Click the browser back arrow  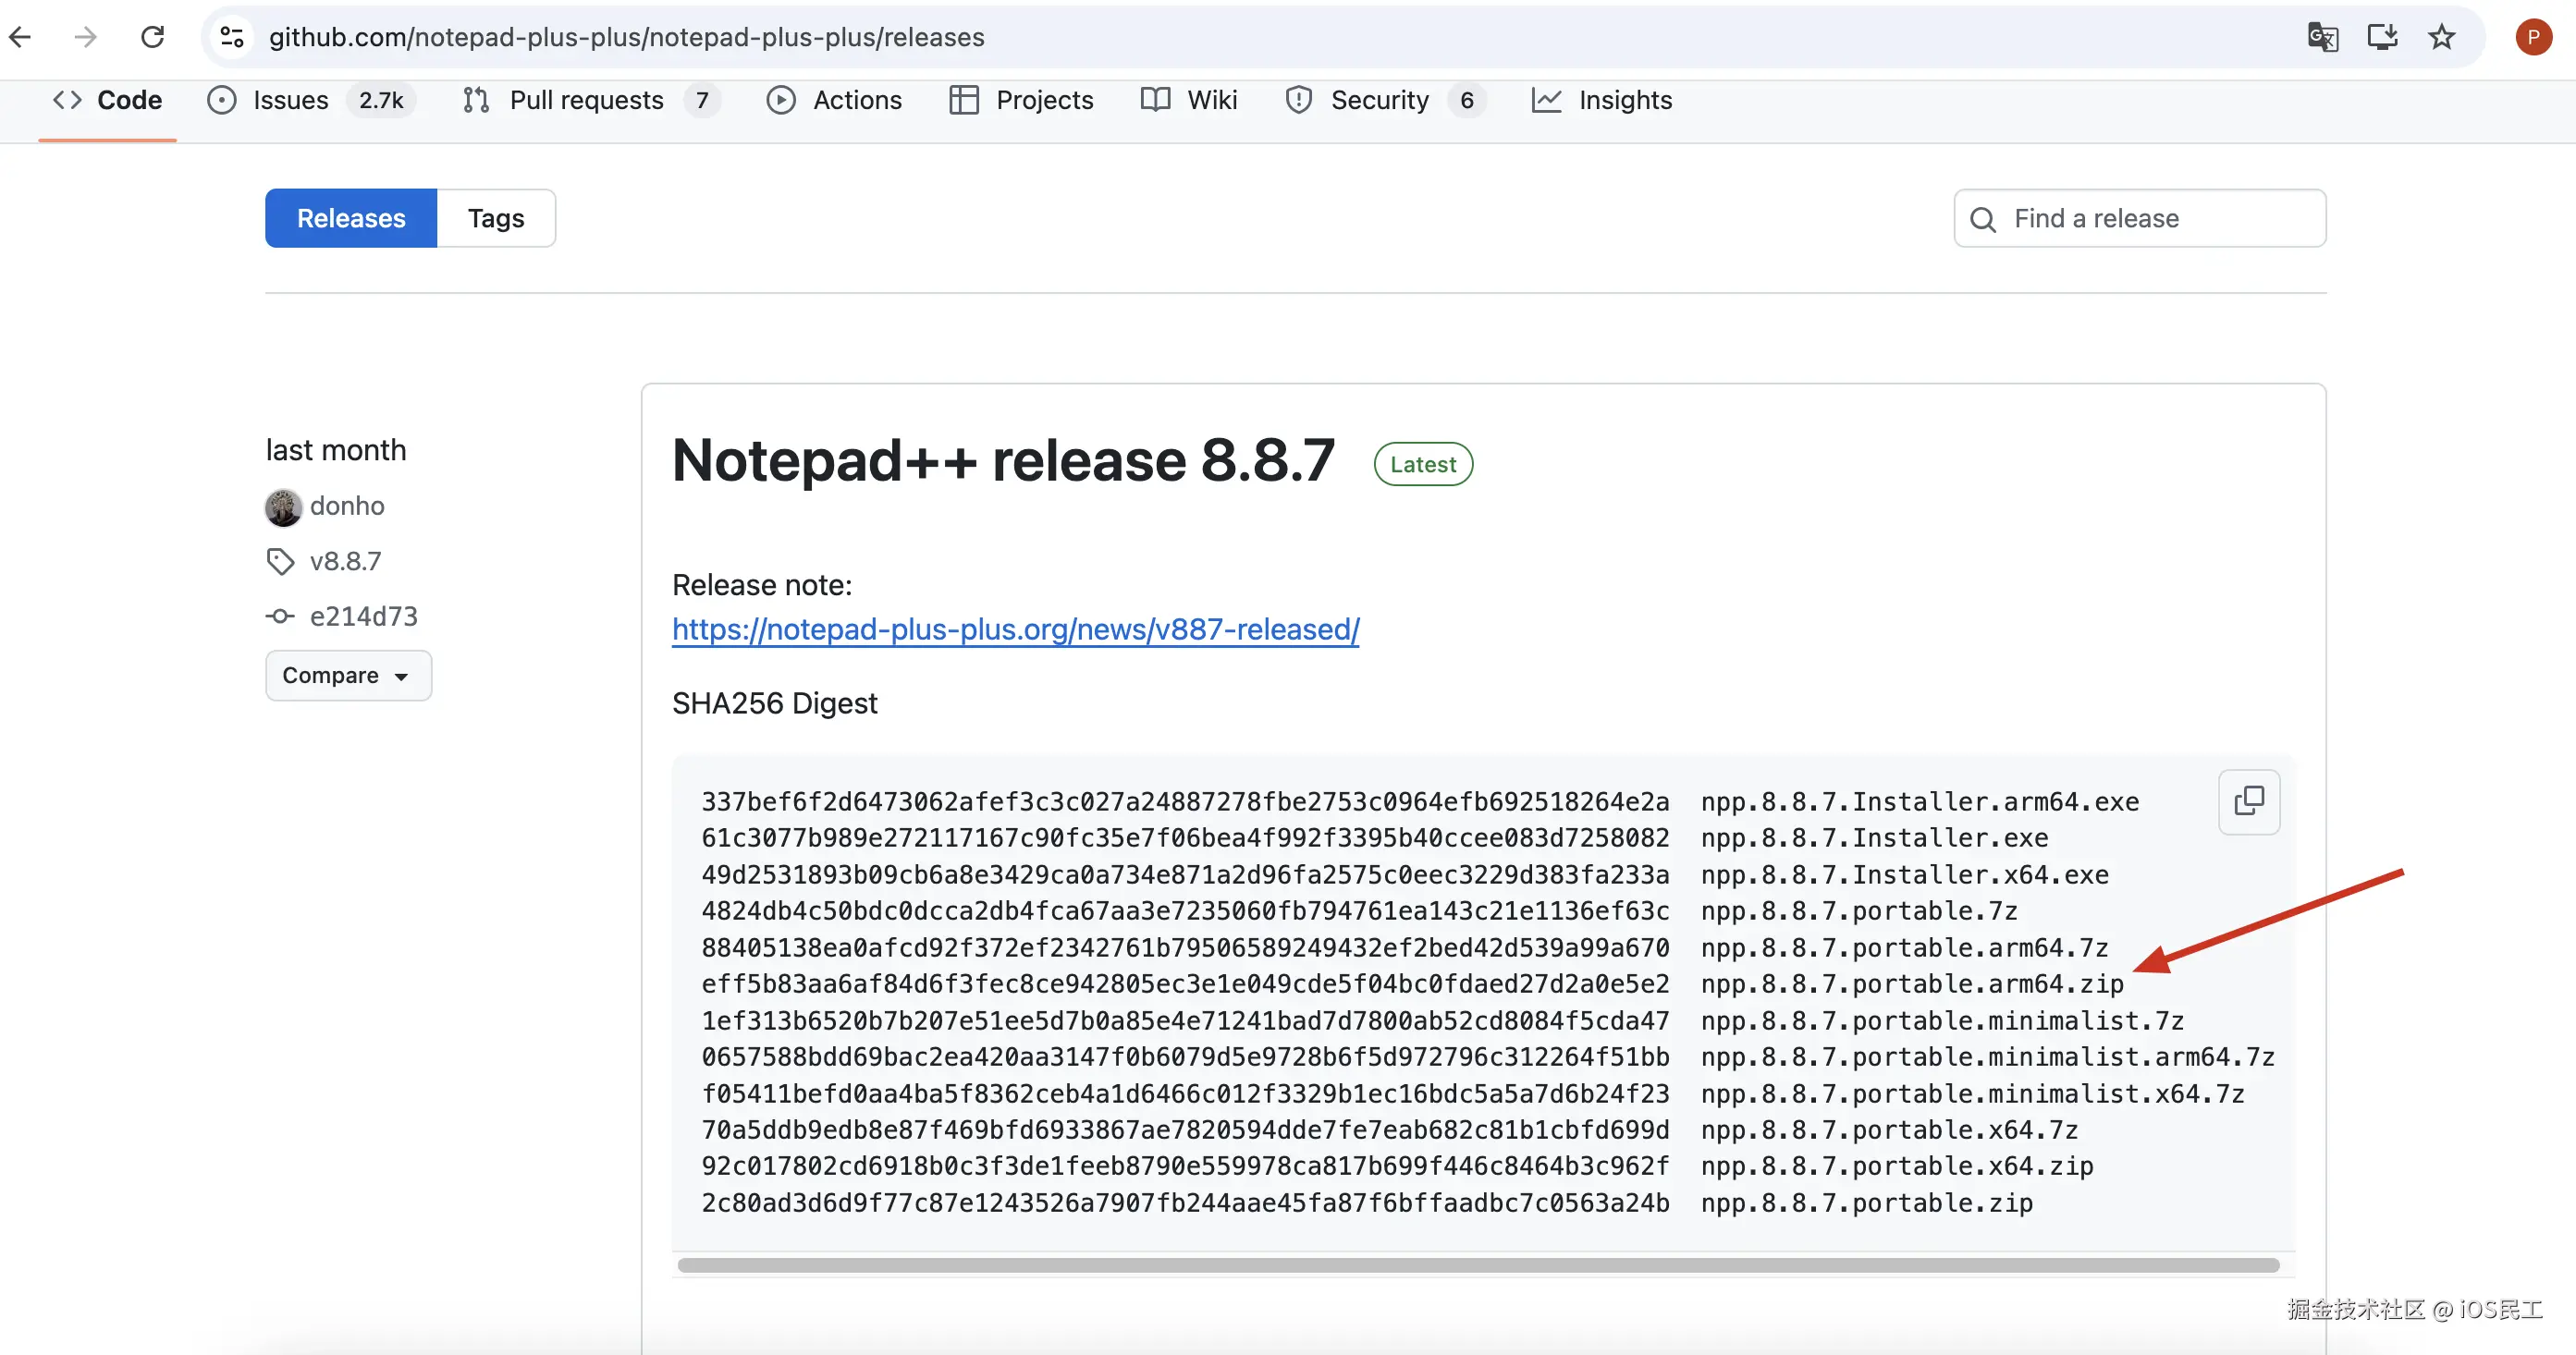pos(21,37)
